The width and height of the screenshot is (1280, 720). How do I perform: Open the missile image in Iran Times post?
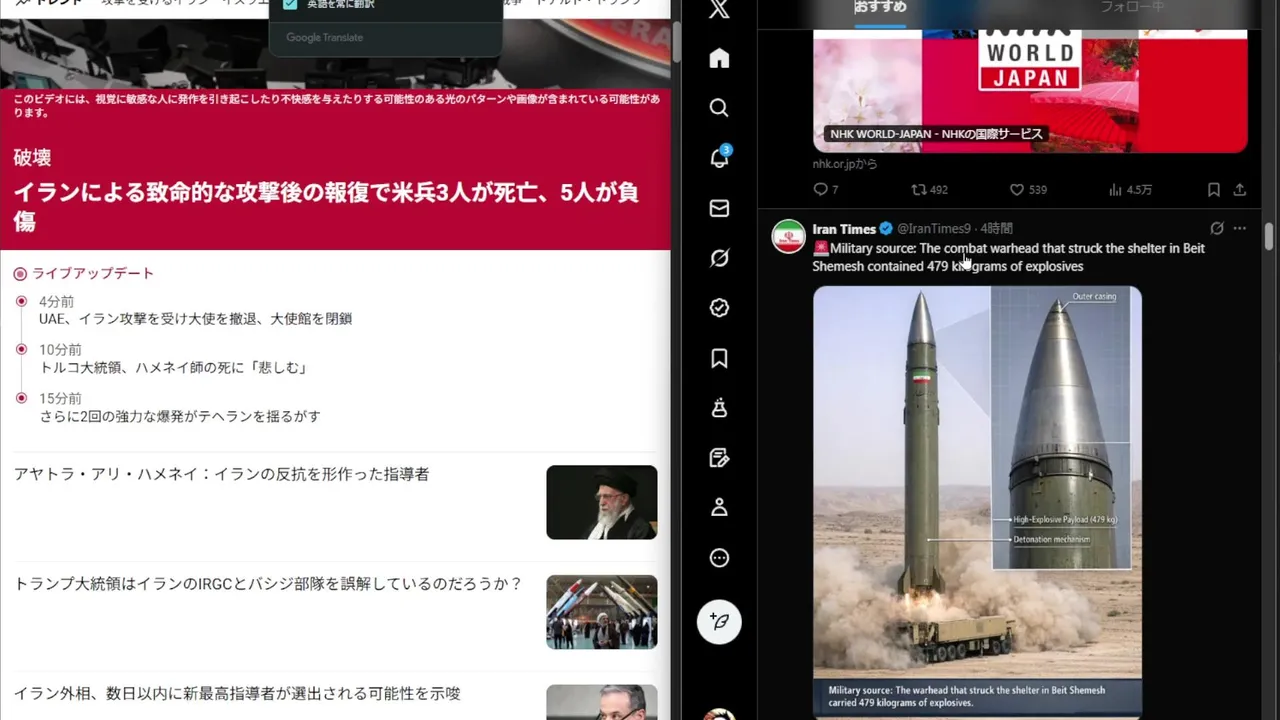click(977, 500)
